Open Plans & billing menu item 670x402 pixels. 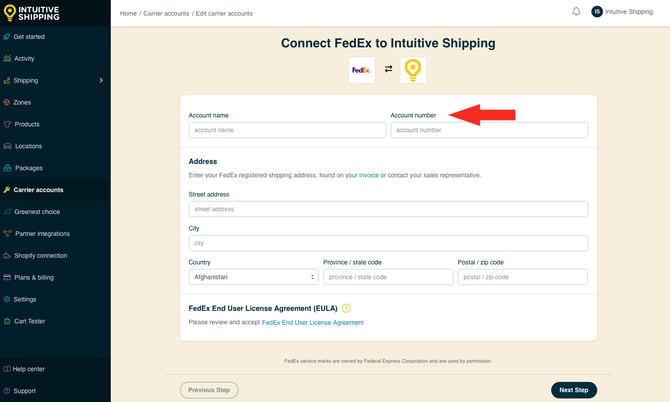coord(34,277)
